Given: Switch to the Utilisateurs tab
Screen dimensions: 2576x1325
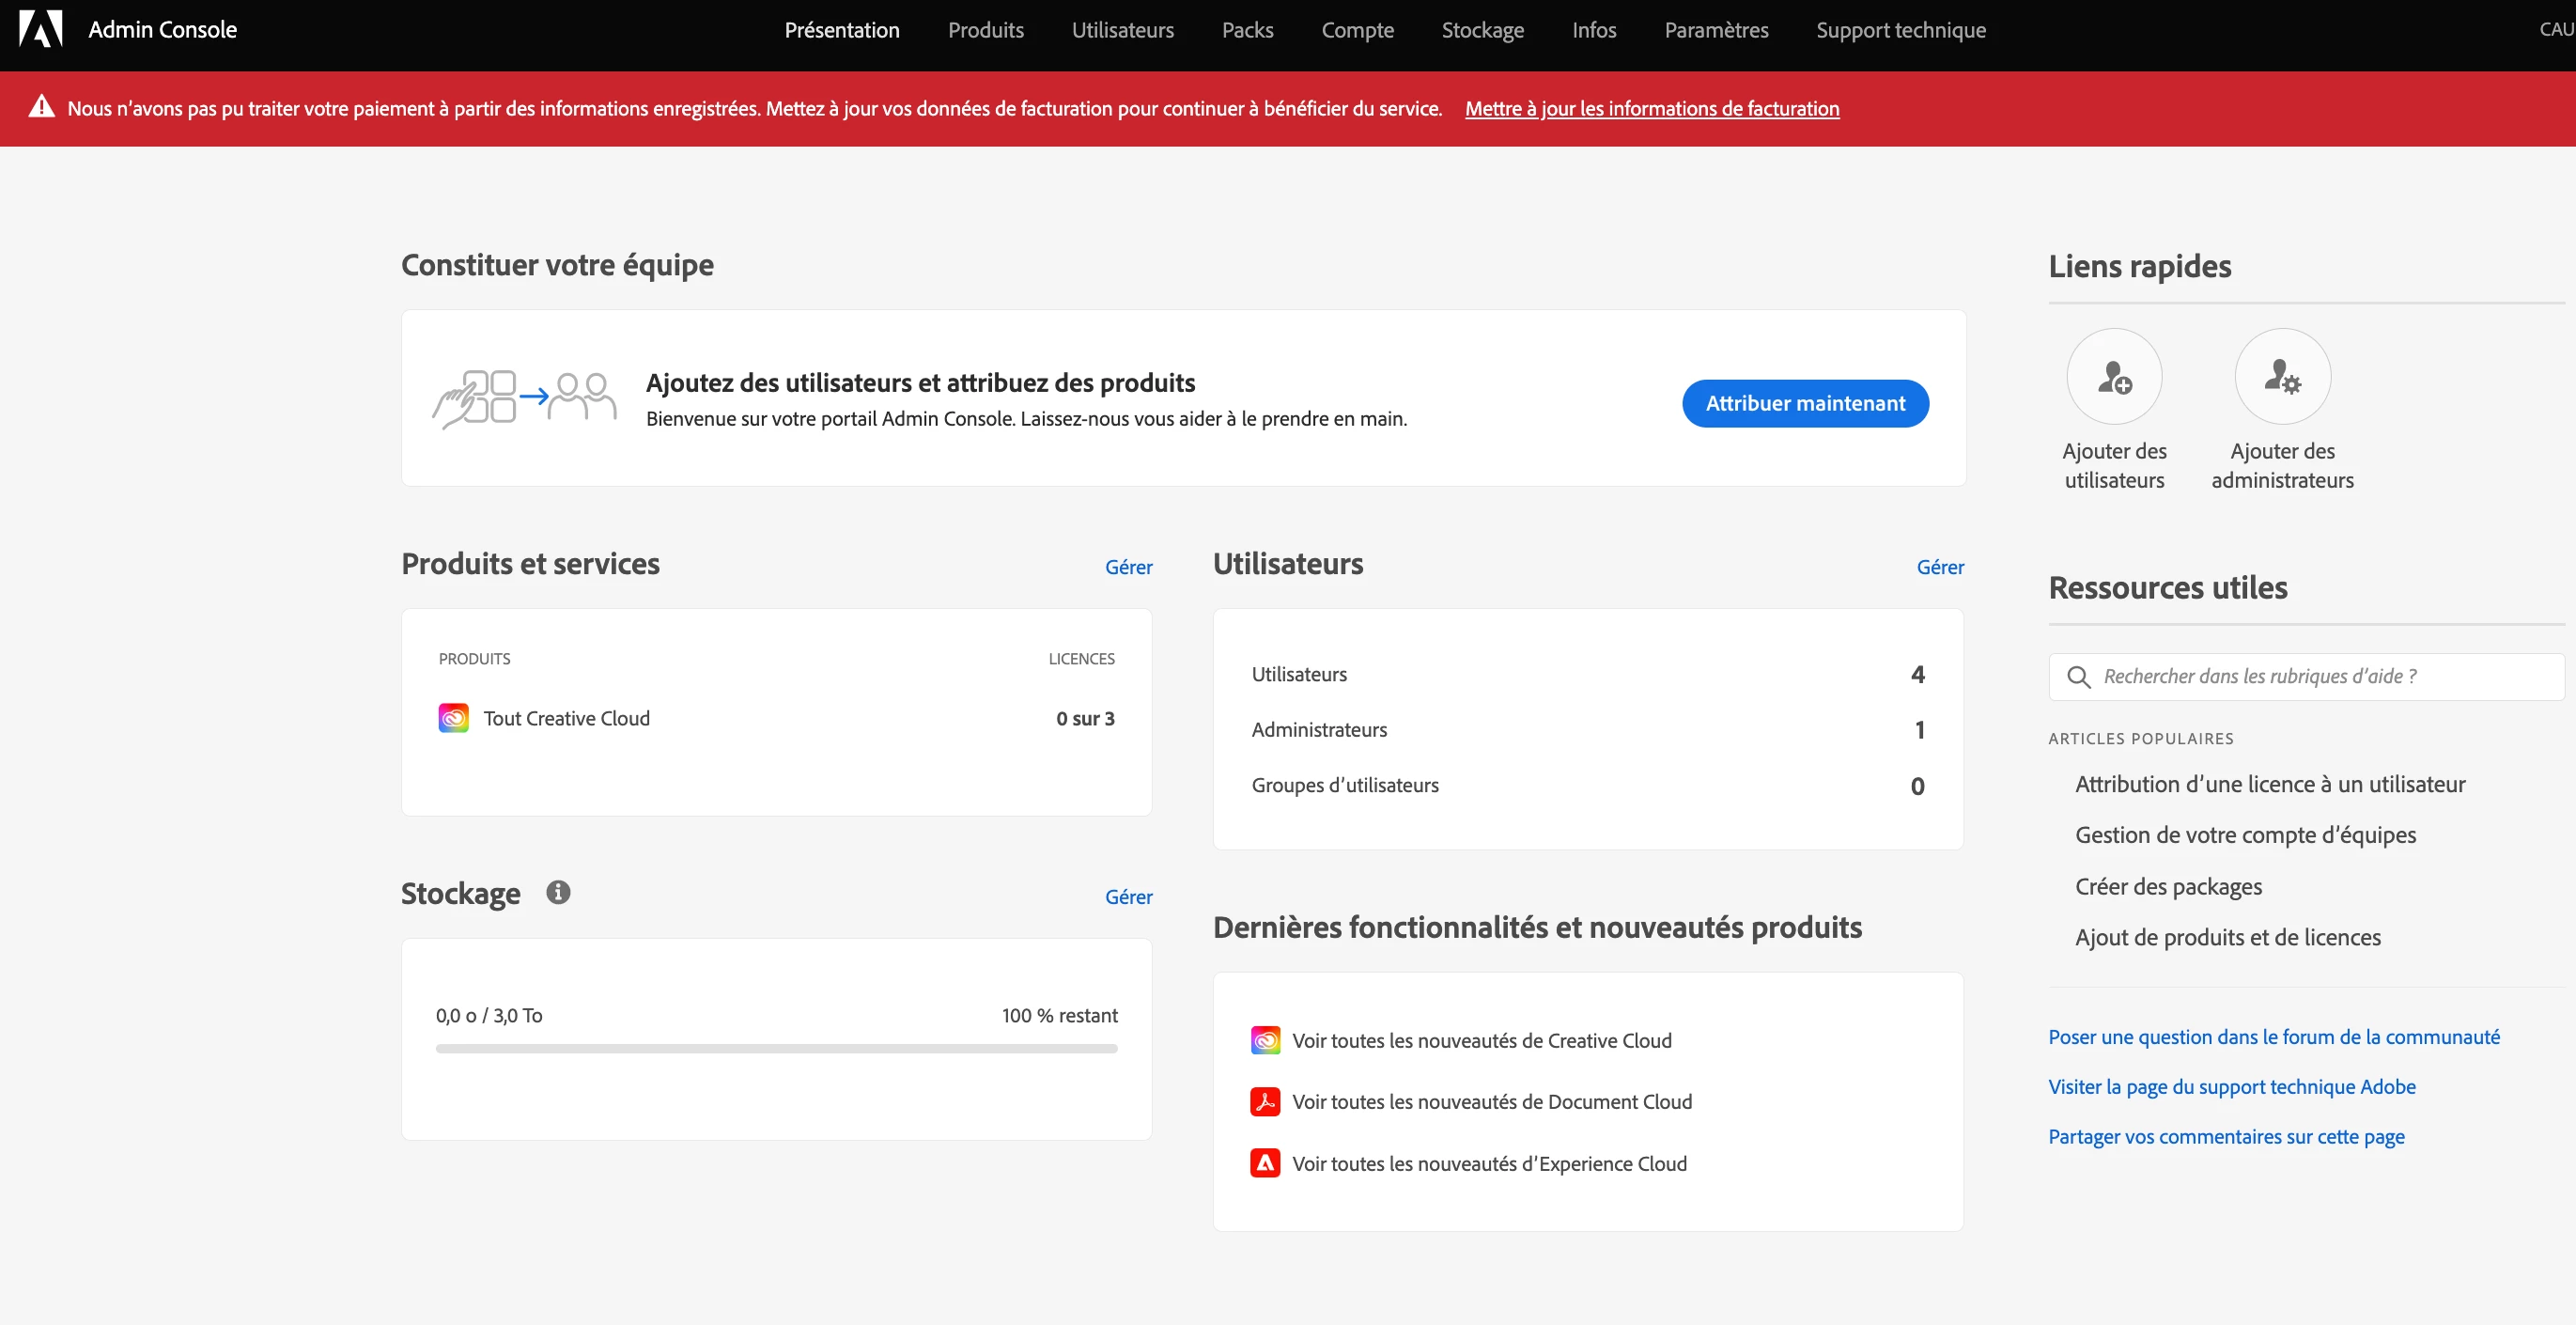Looking at the screenshot, I should click(x=1122, y=30).
